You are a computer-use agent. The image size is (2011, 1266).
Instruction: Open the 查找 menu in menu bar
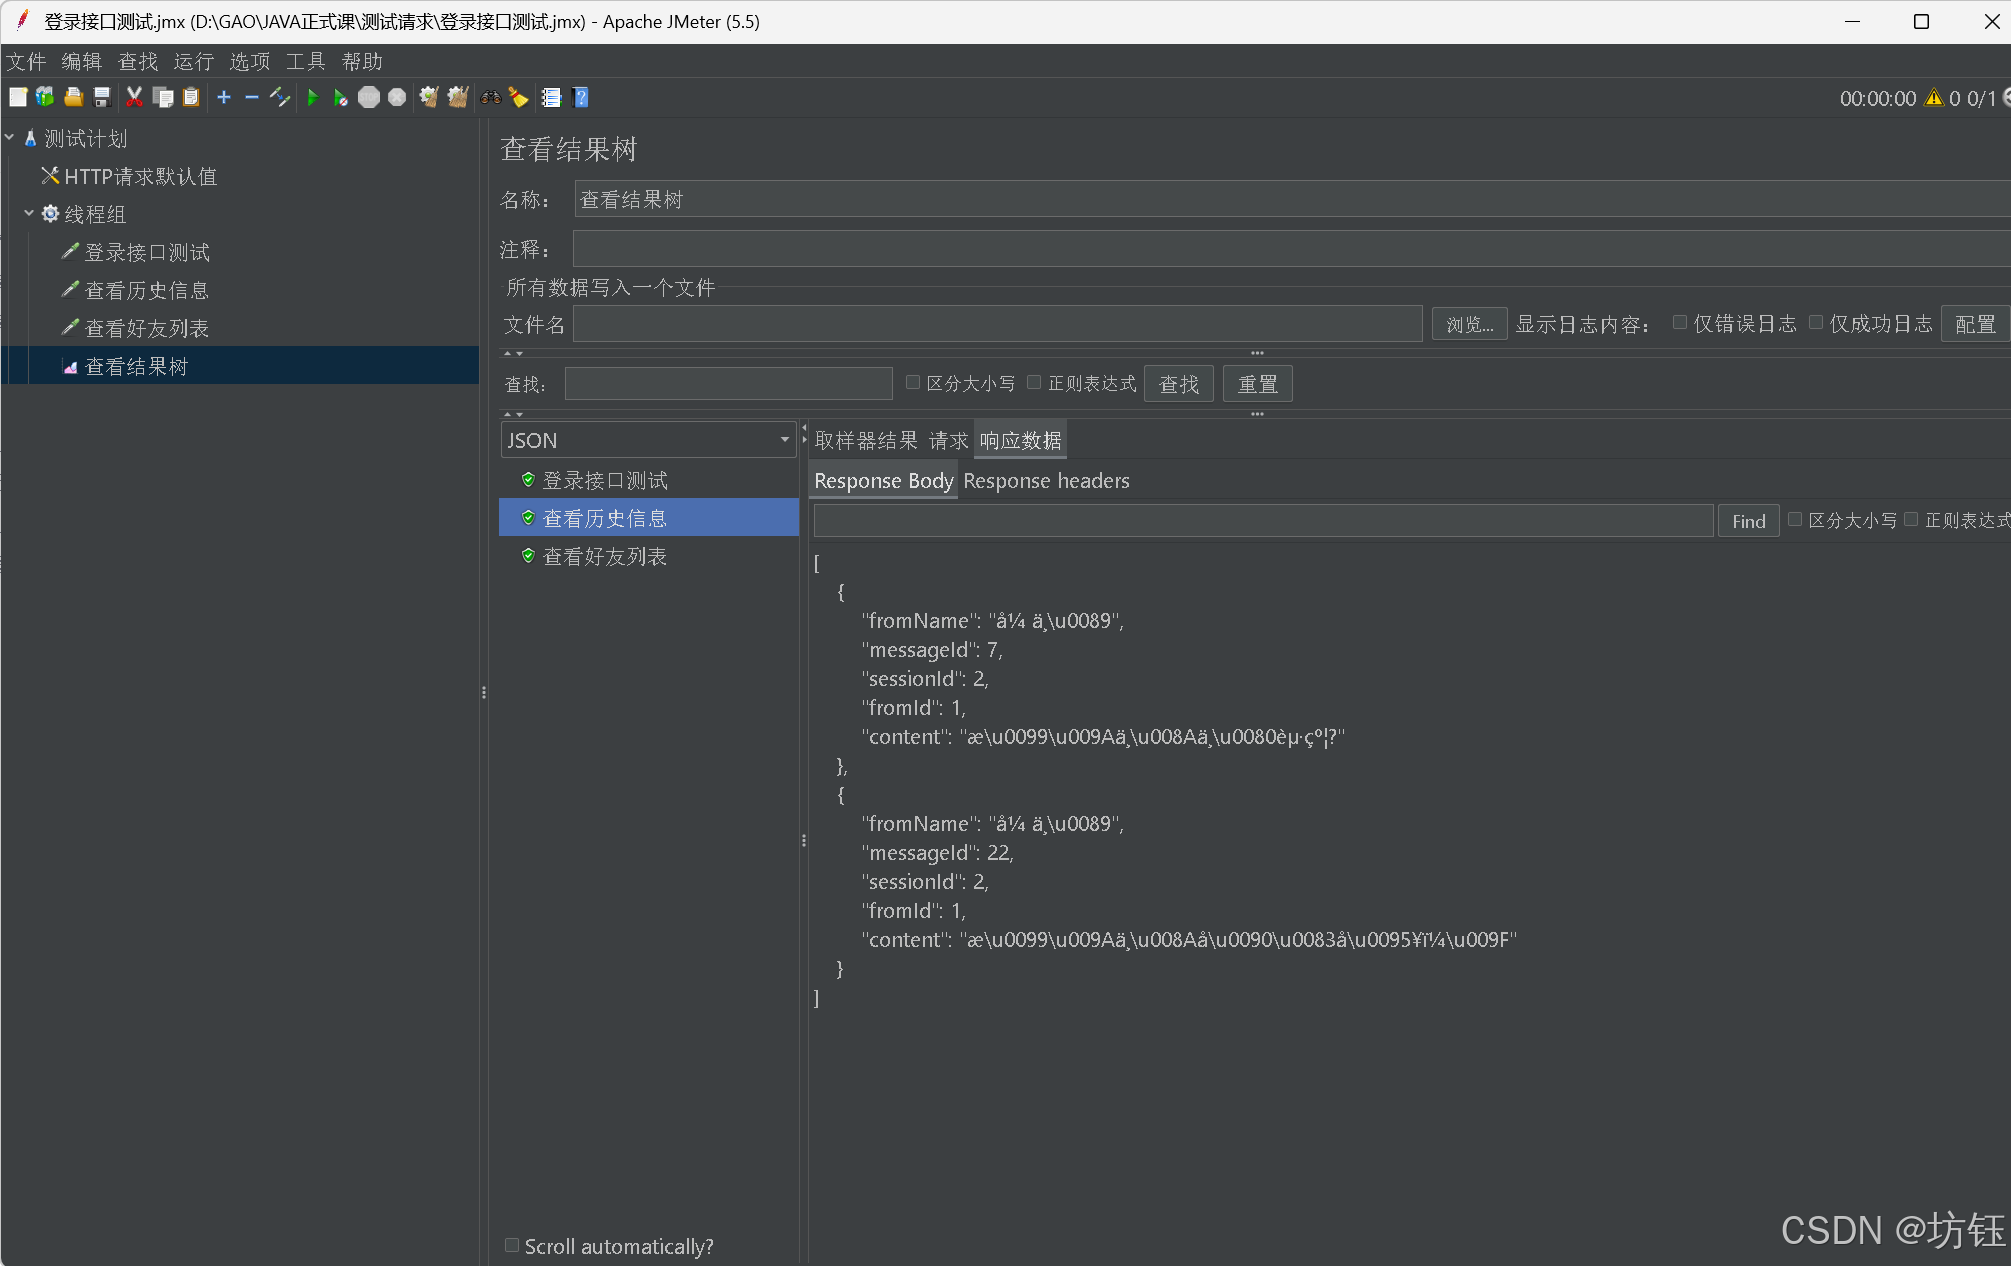138,62
